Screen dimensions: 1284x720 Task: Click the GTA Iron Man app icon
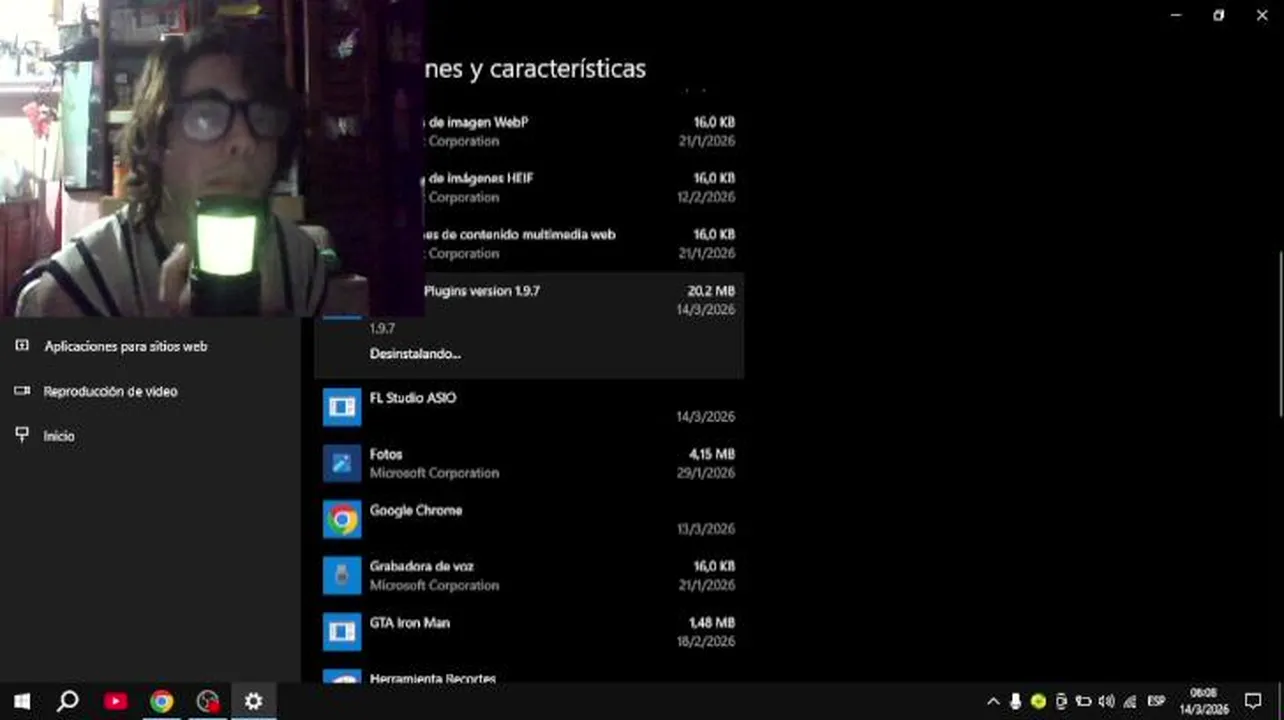[x=342, y=631]
